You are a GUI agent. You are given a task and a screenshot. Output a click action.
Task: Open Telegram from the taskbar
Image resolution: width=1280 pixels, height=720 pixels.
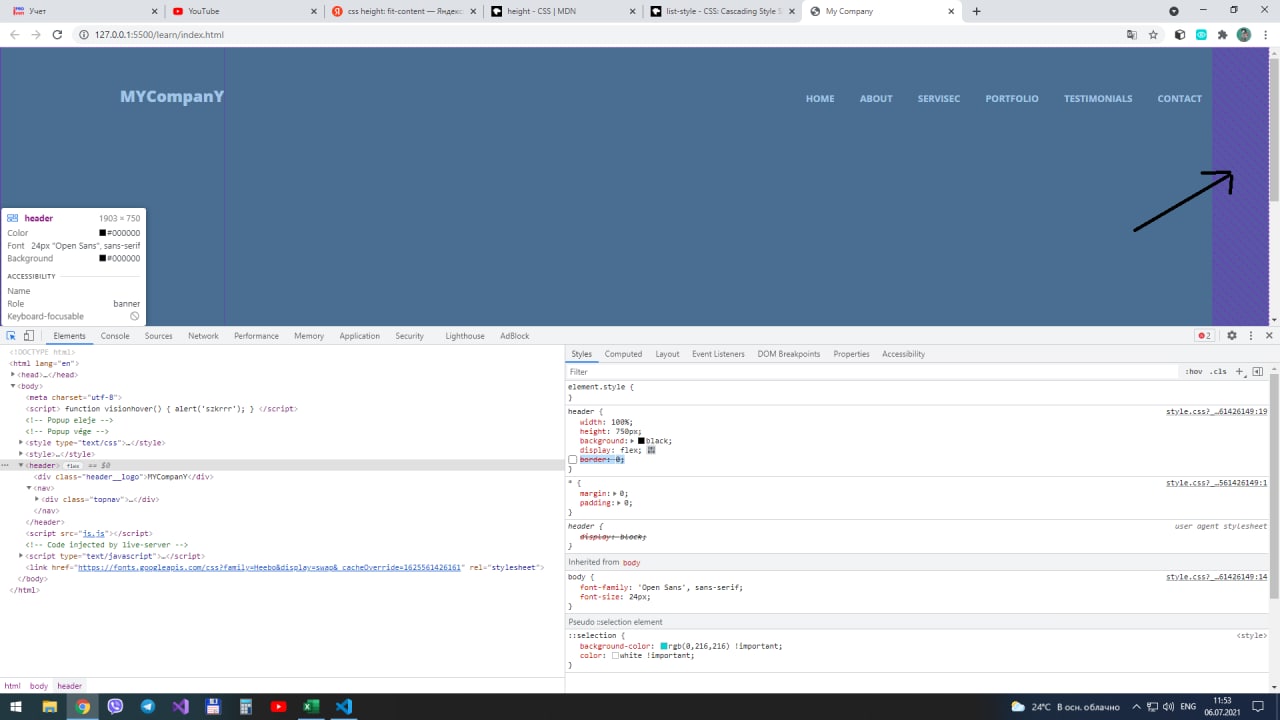tap(148, 706)
